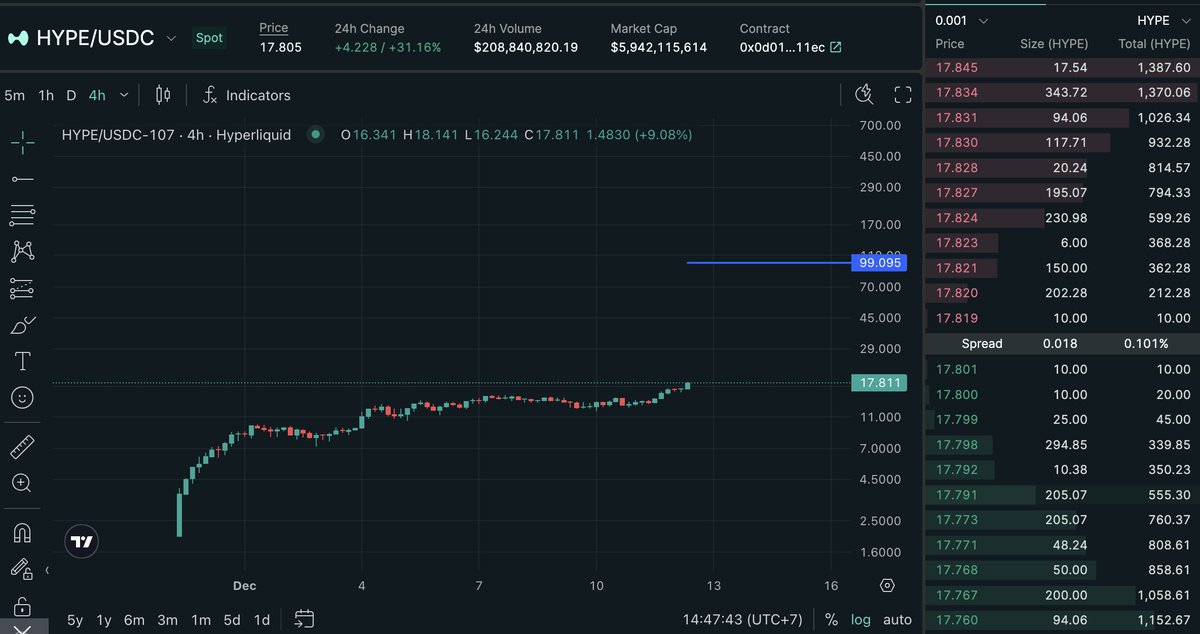The width and height of the screenshot is (1200, 634).
Task: Click the Spread row value 0.101%
Action: pyautogui.click(x=1144, y=343)
